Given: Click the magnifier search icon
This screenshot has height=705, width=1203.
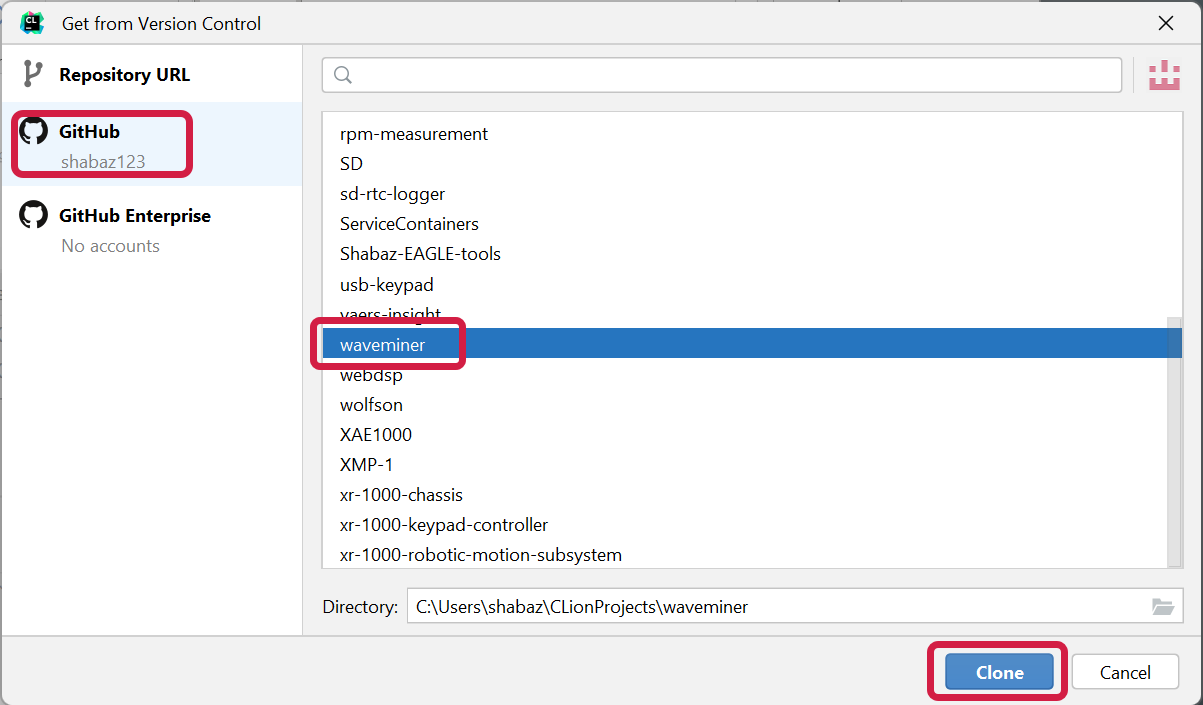Looking at the screenshot, I should [x=343, y=75].
